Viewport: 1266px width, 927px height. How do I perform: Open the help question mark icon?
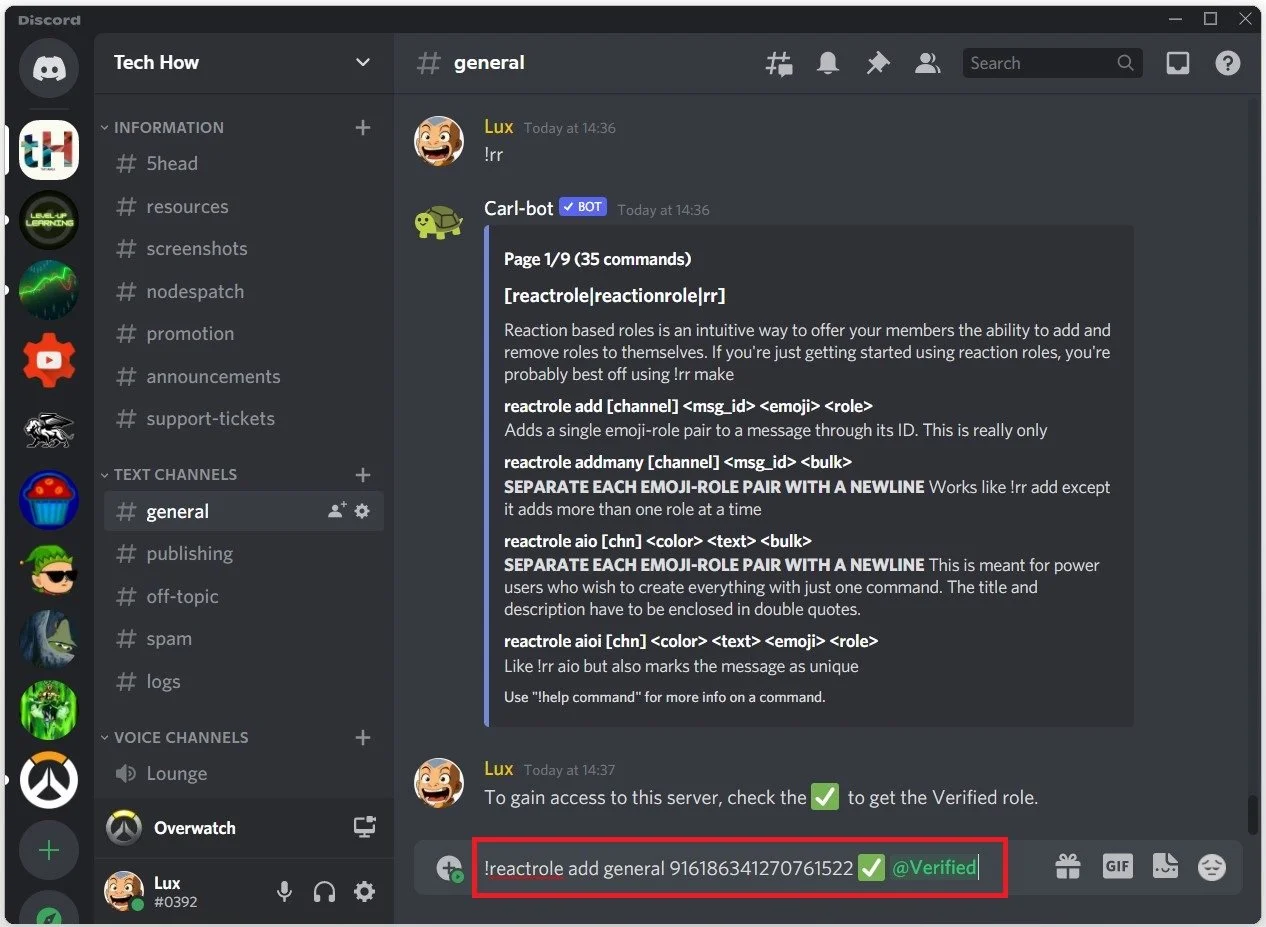pos(1227,63)
